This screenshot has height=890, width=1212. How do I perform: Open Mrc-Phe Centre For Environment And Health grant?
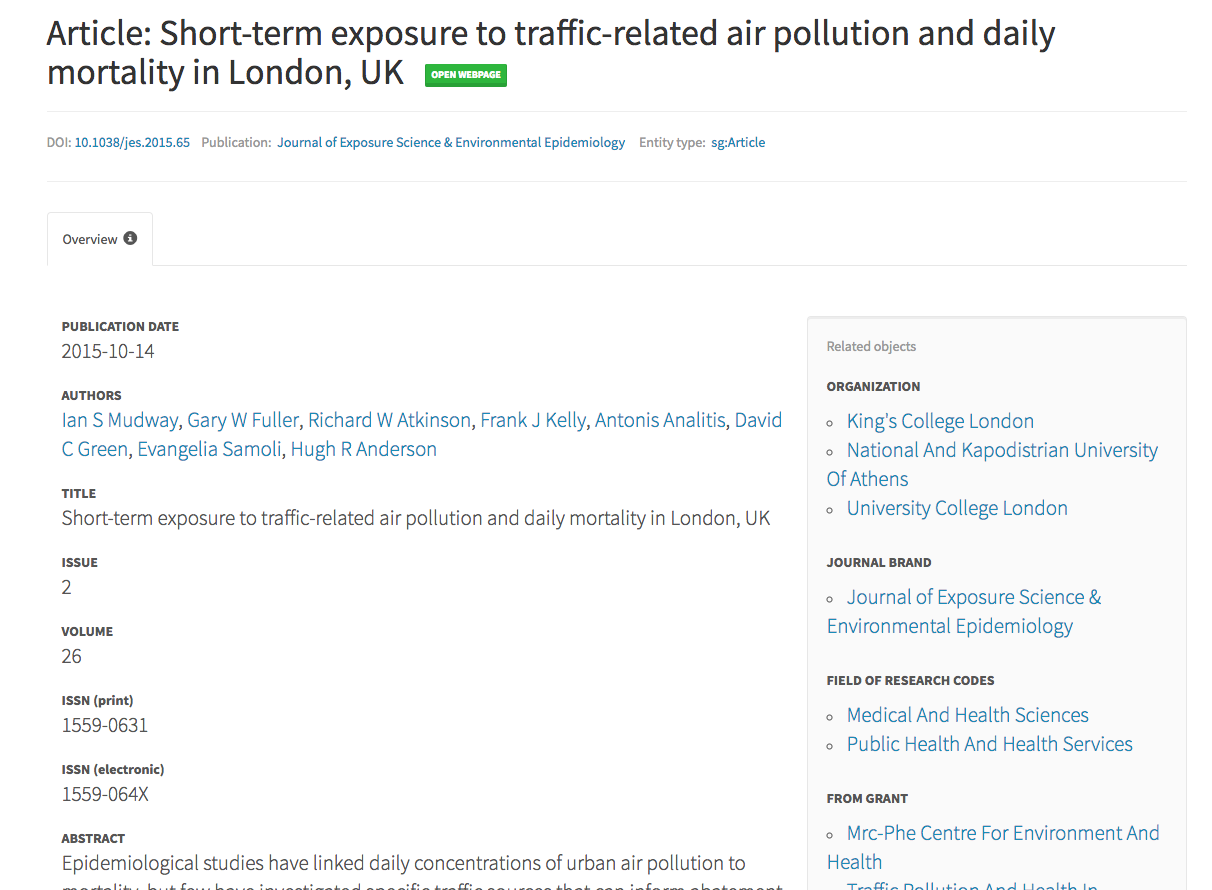(1002, 833)
